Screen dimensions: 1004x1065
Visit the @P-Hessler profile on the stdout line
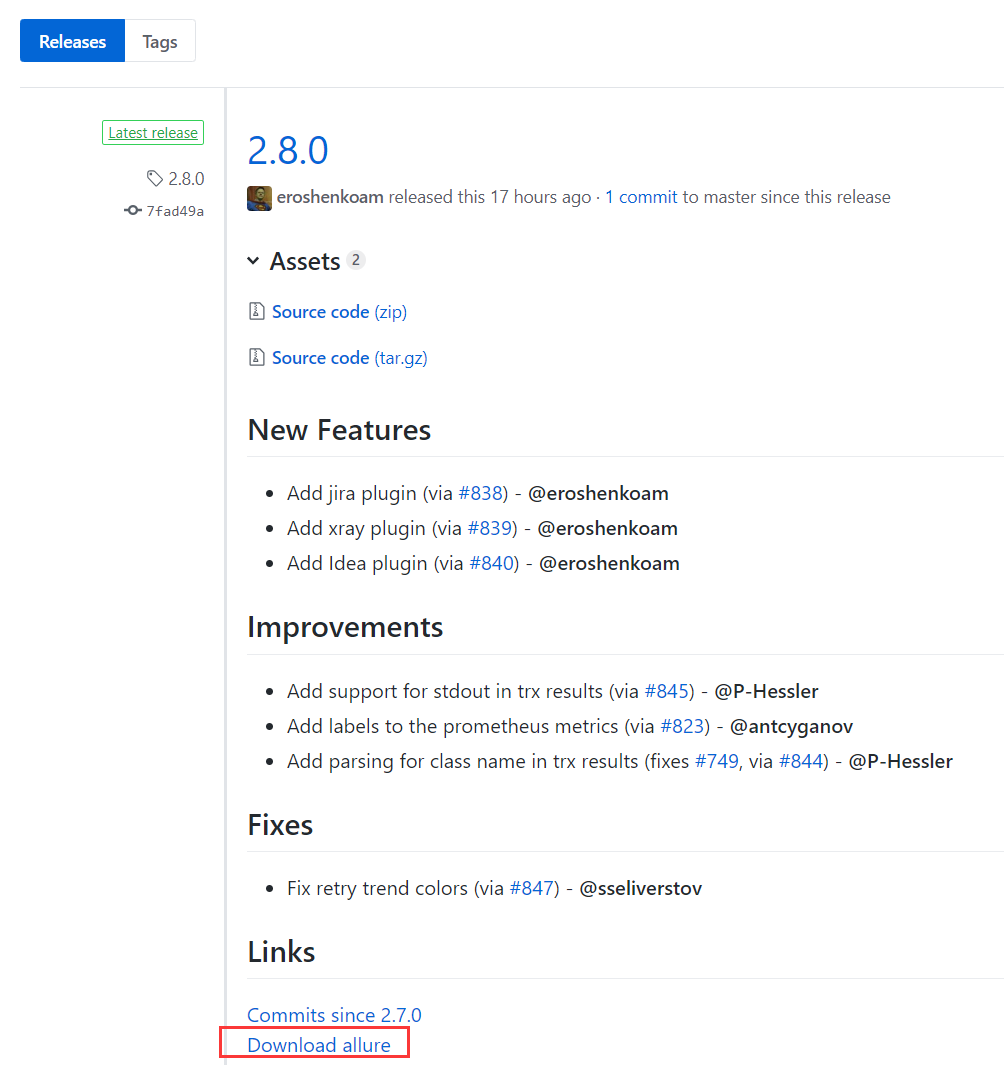click(766, 691)
